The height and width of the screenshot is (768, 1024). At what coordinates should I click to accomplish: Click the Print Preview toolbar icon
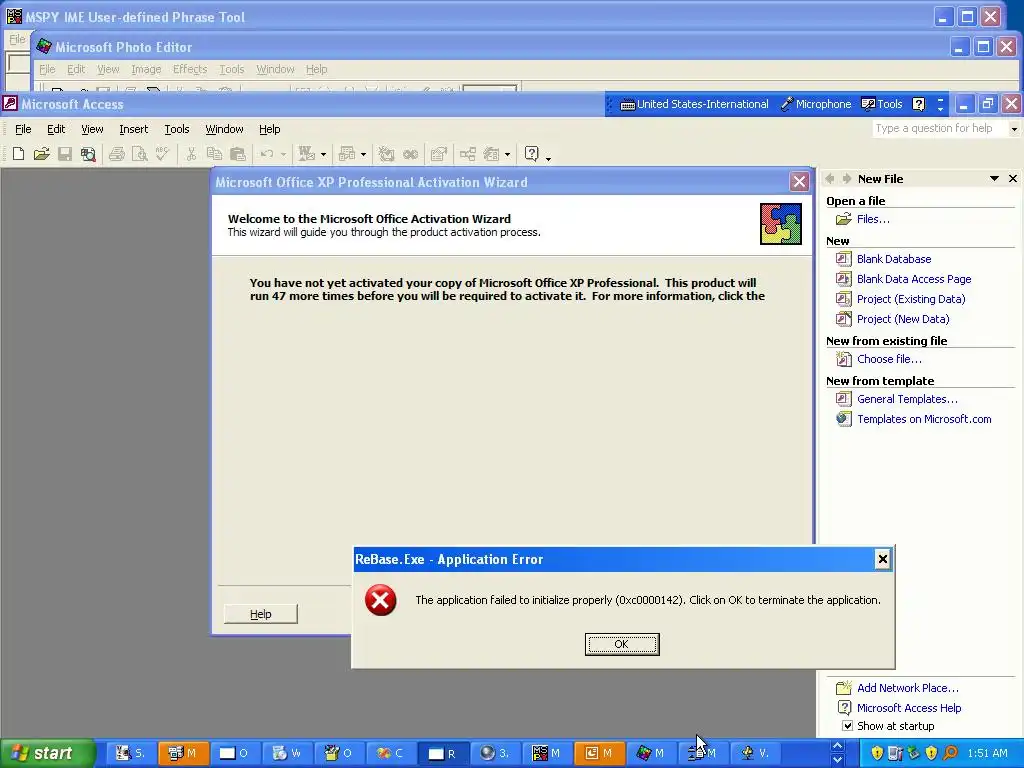[x=140, y=154]
